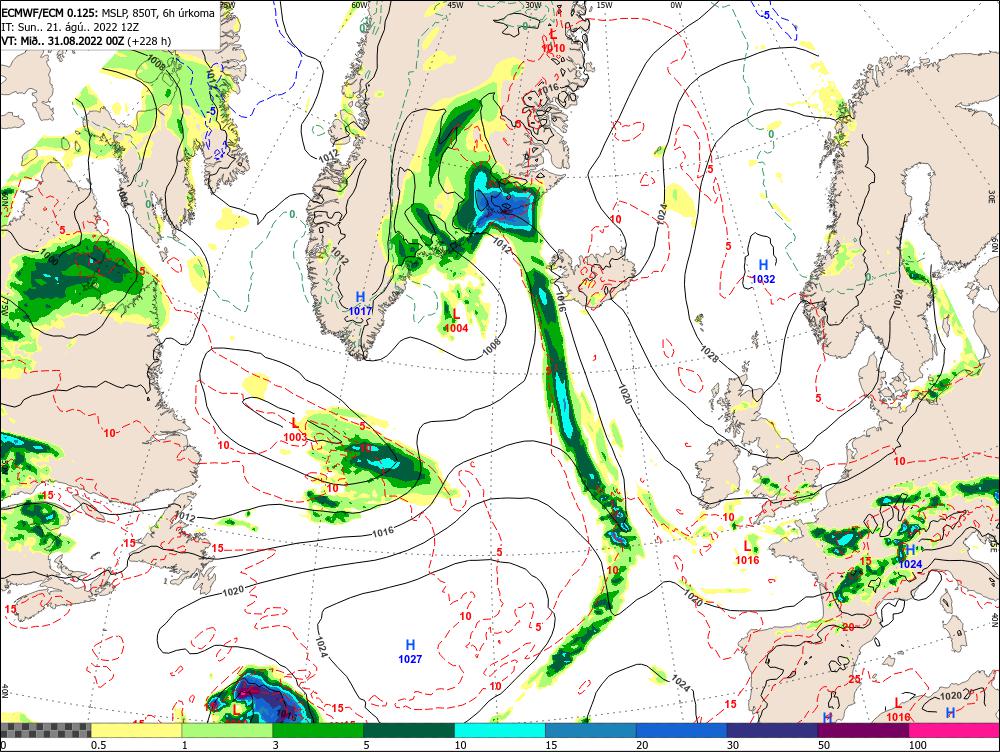Screen dimensions: 1000x752
Task: Click the header line 'ECMWF/ECM 0.125: MSLP, 850T, 6h úrkoma'
Action: pos(108,13)
